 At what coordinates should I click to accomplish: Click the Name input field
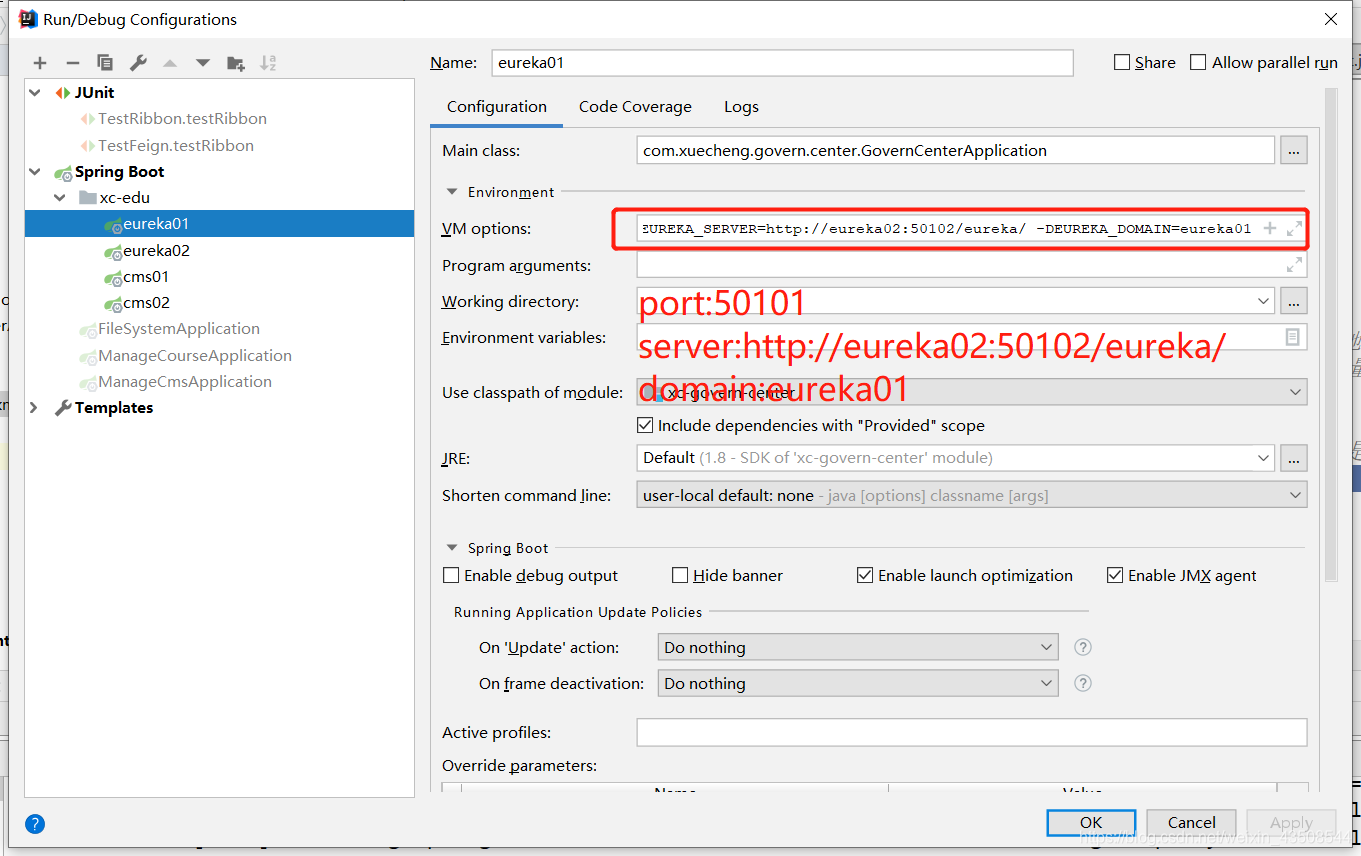pyautogui.click(x=782, y=62)
